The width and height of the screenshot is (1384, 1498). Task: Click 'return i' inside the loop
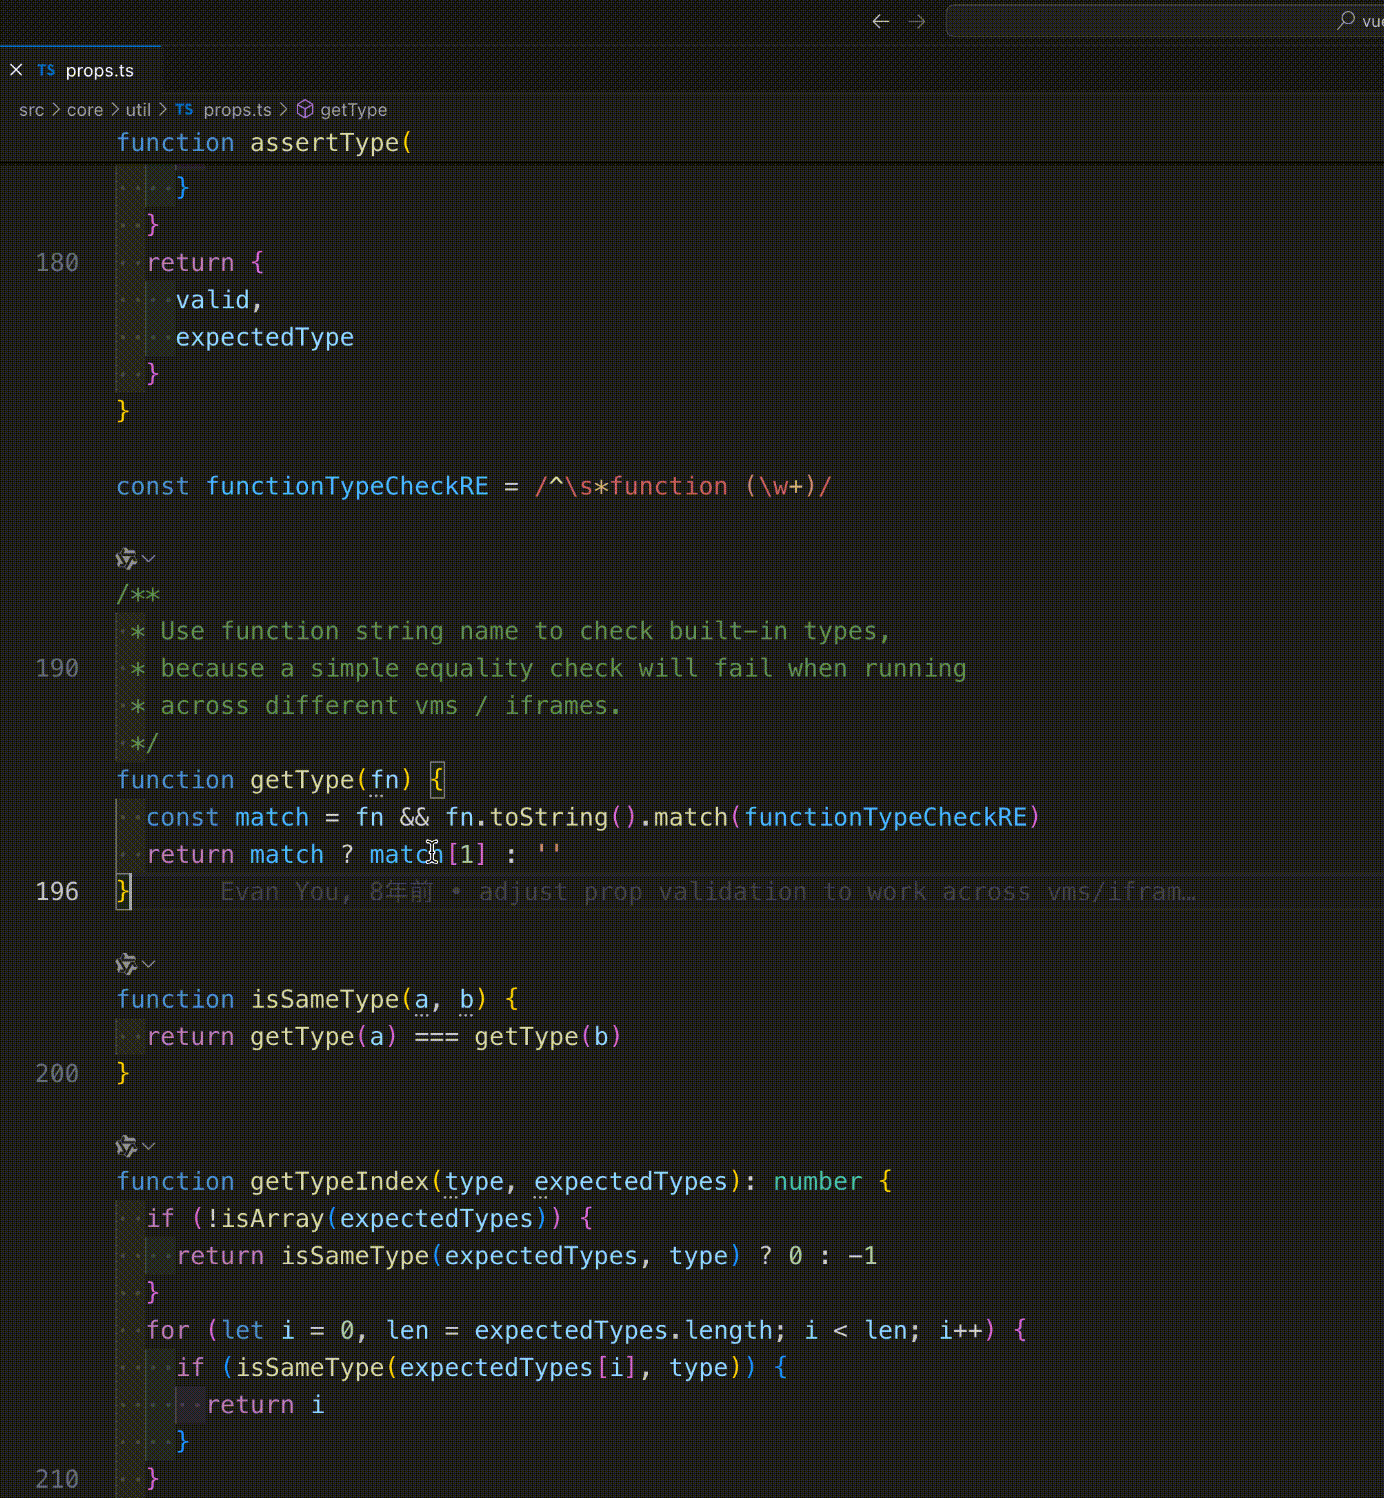[x=265, y=1405]
